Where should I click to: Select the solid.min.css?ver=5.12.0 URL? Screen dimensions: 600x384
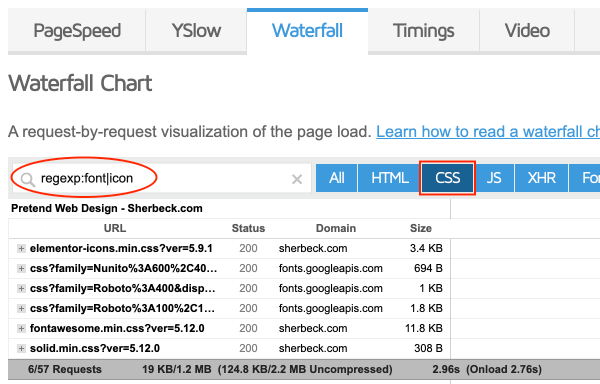tap(95, 348)
